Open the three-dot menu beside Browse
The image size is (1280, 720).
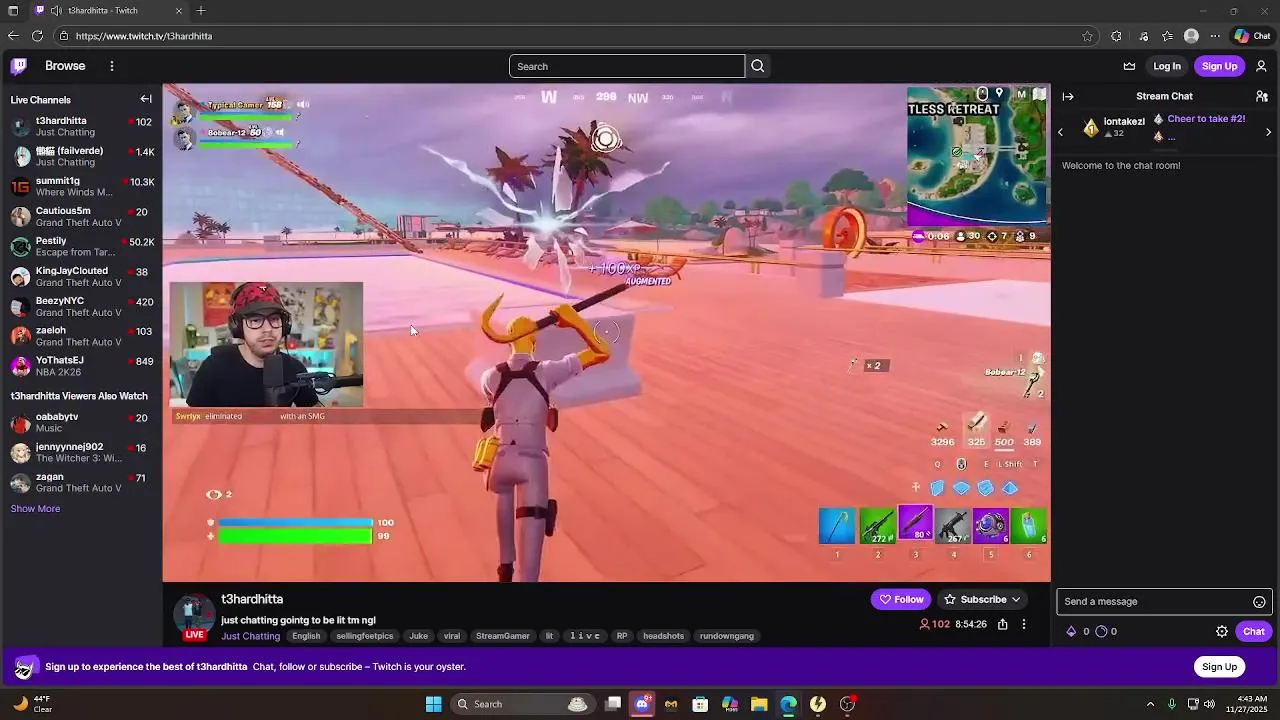112,66
